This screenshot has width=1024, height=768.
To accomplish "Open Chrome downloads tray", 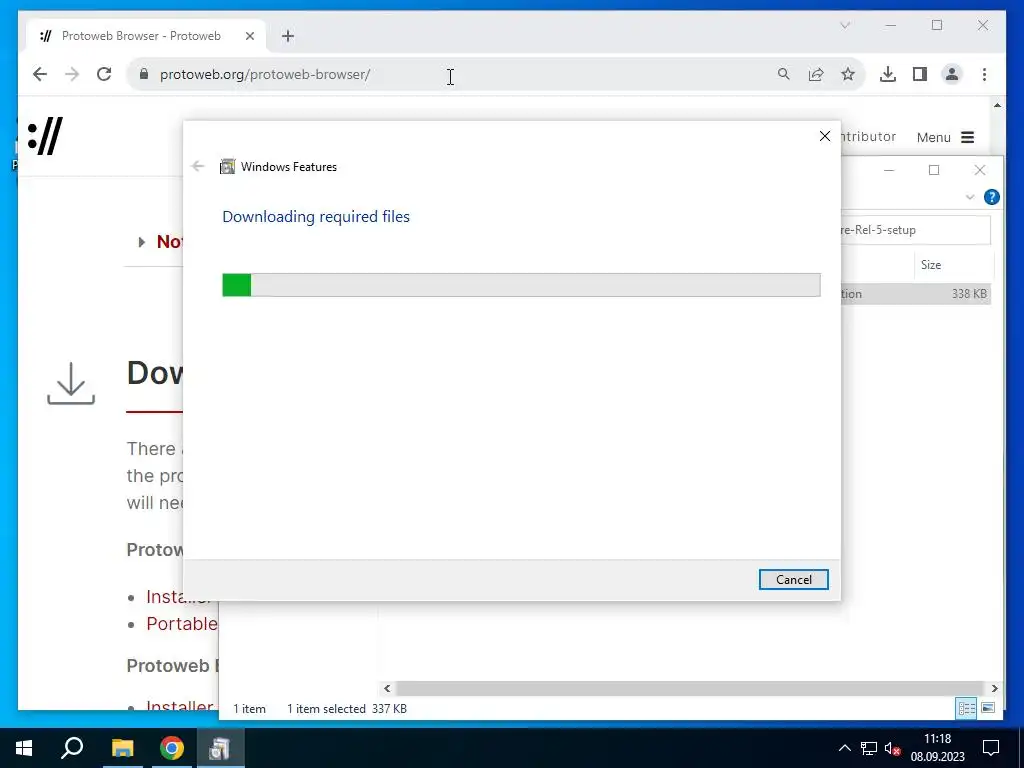I will point(888,74).
